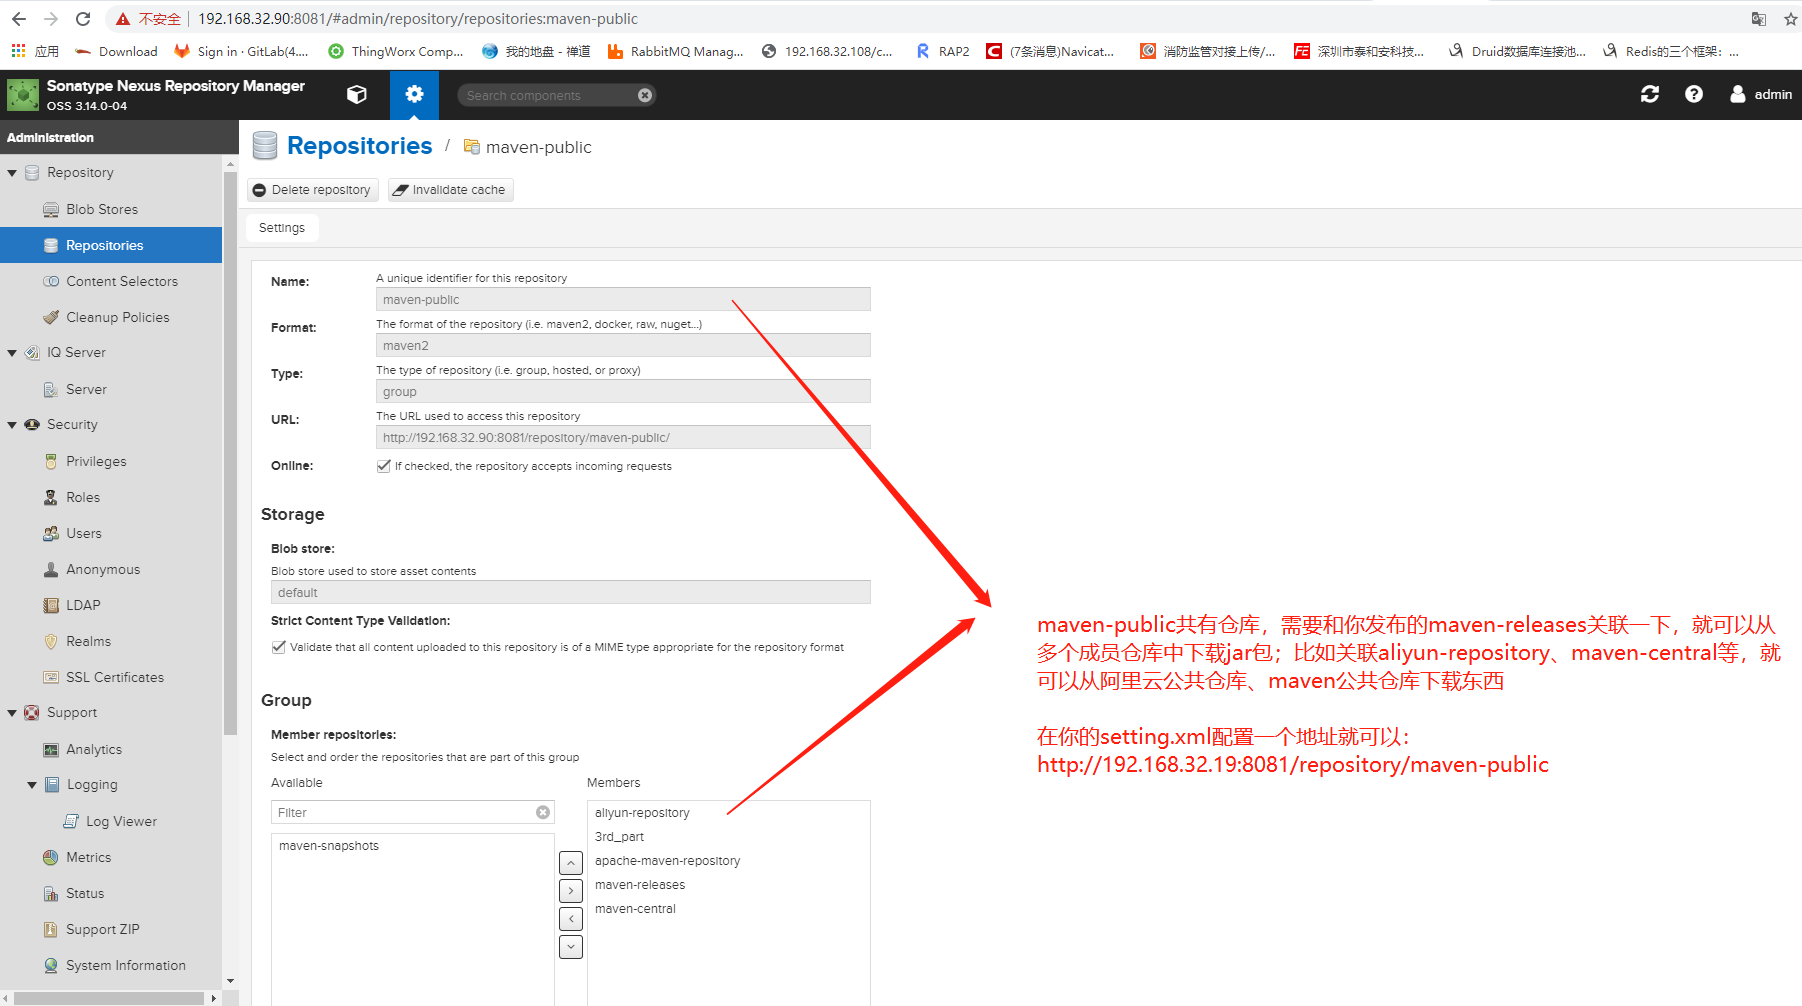Image resolution: width=1802 pixels, height=1006 pixels.
Task: Open Roles under Security
Action: coord(82,497)
